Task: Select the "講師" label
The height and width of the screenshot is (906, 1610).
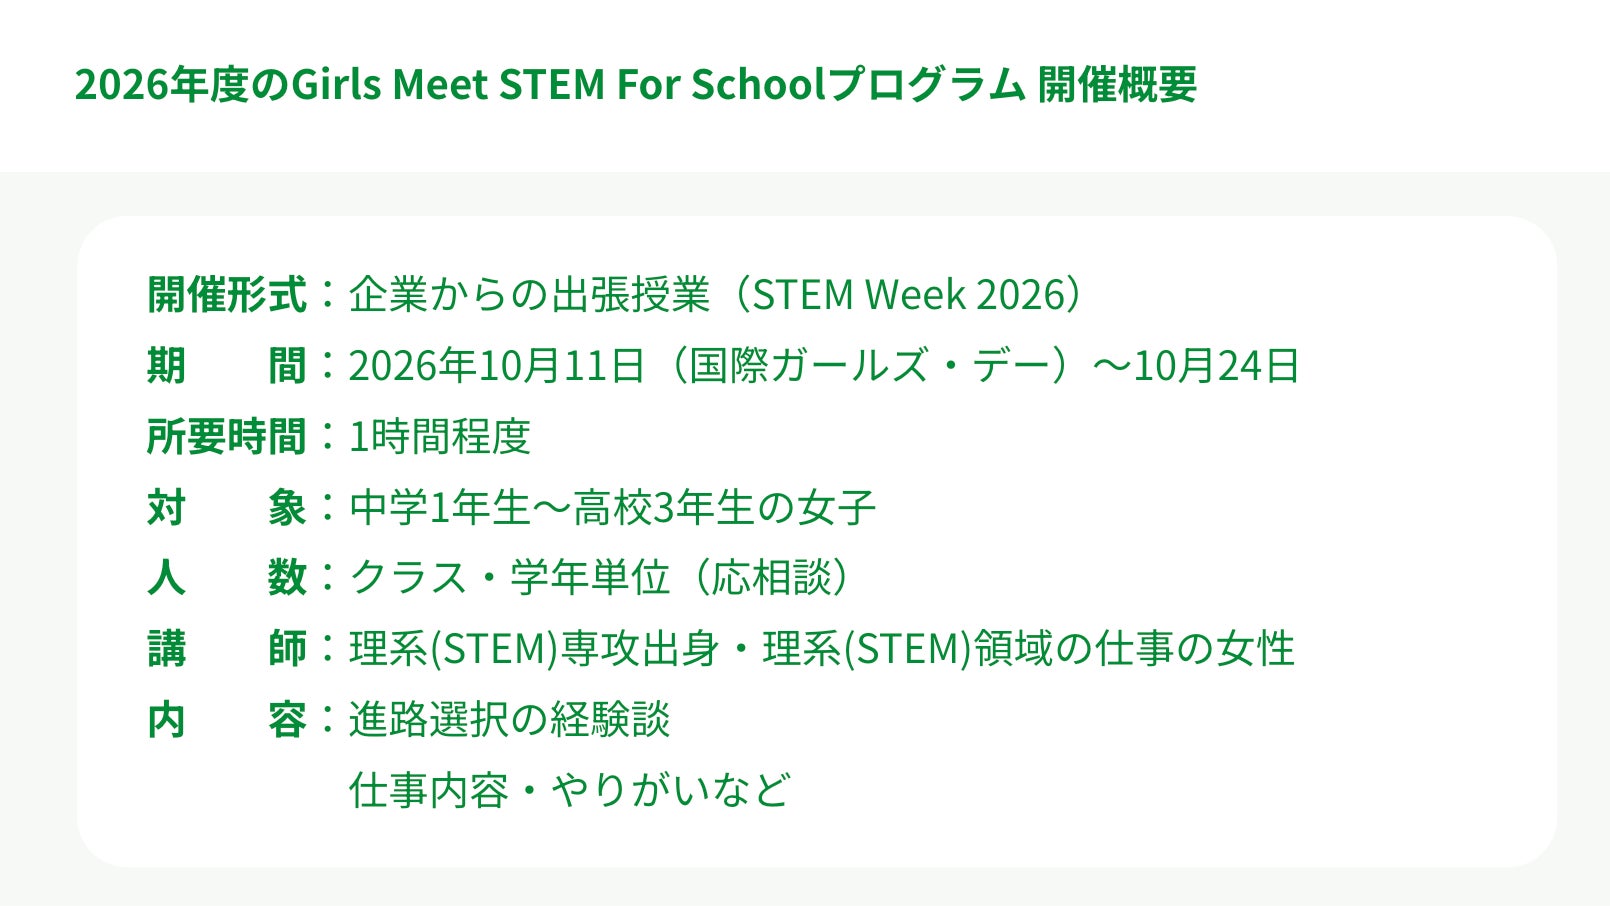Action: 227,649
